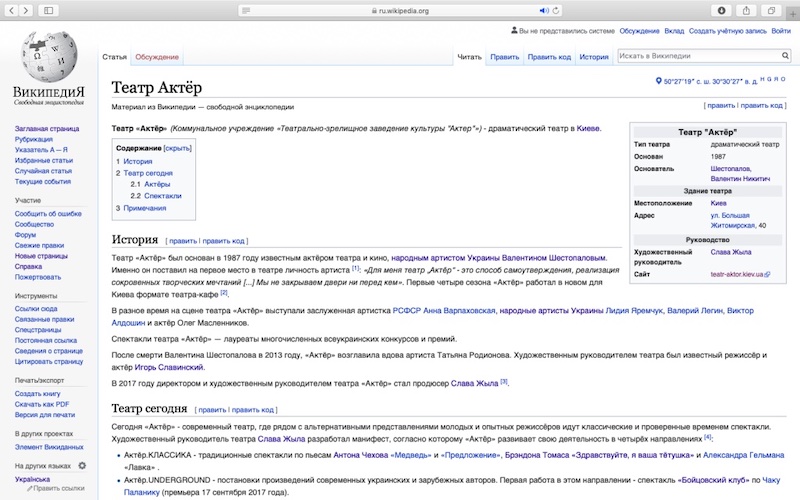800x500 pixels.
Task: Open Reader view icon in address bar
Action: click(x=246, y=10)
